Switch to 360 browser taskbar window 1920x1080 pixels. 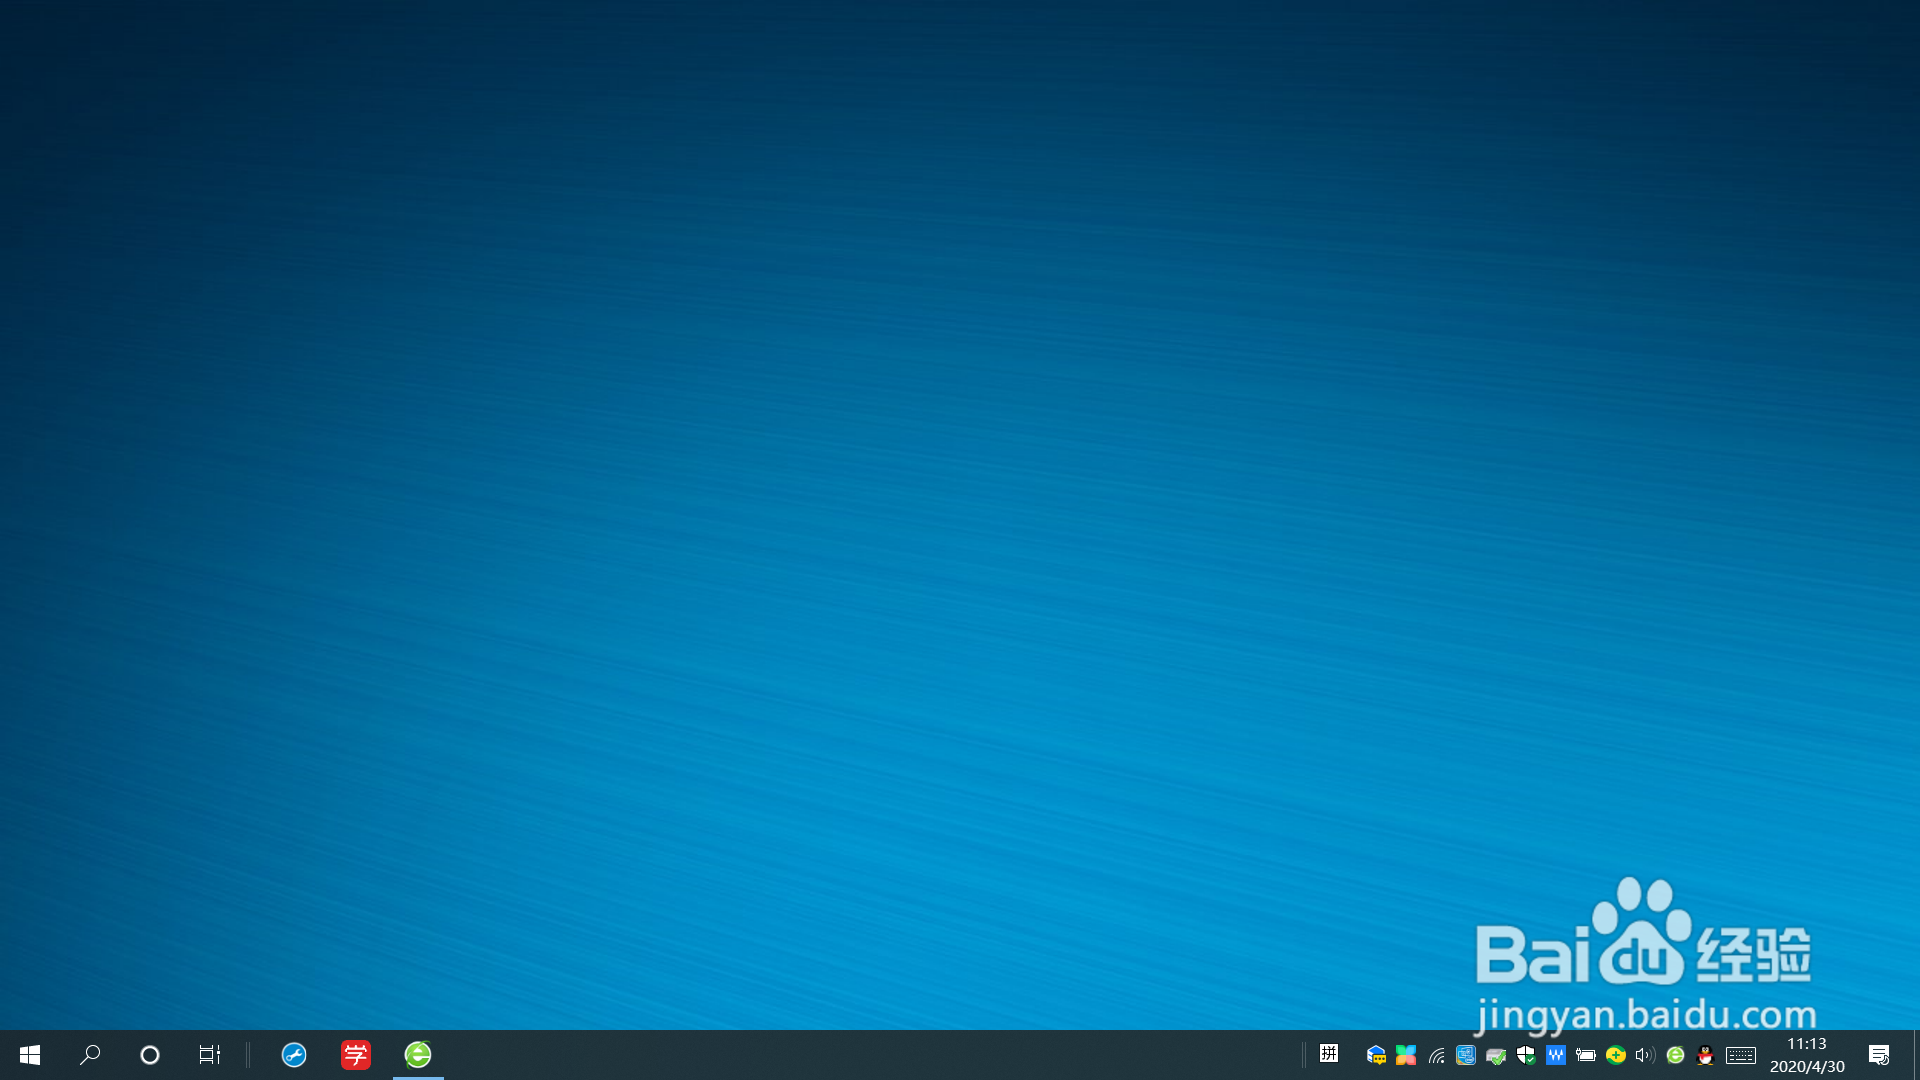418,1055
